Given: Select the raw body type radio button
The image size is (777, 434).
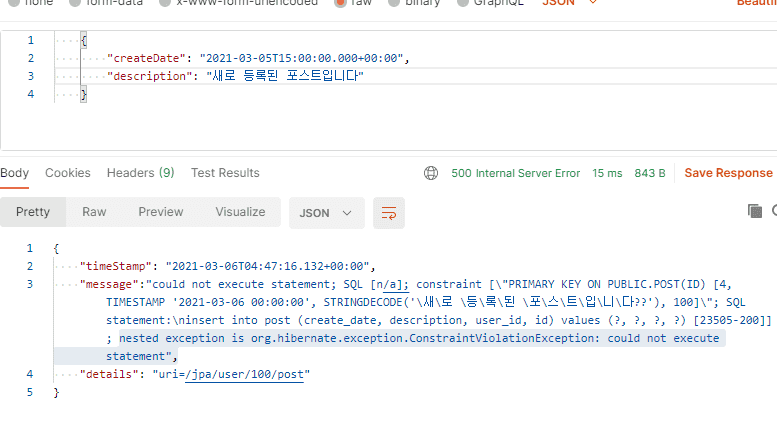Looking at the screenshot, I should (340, 3).
